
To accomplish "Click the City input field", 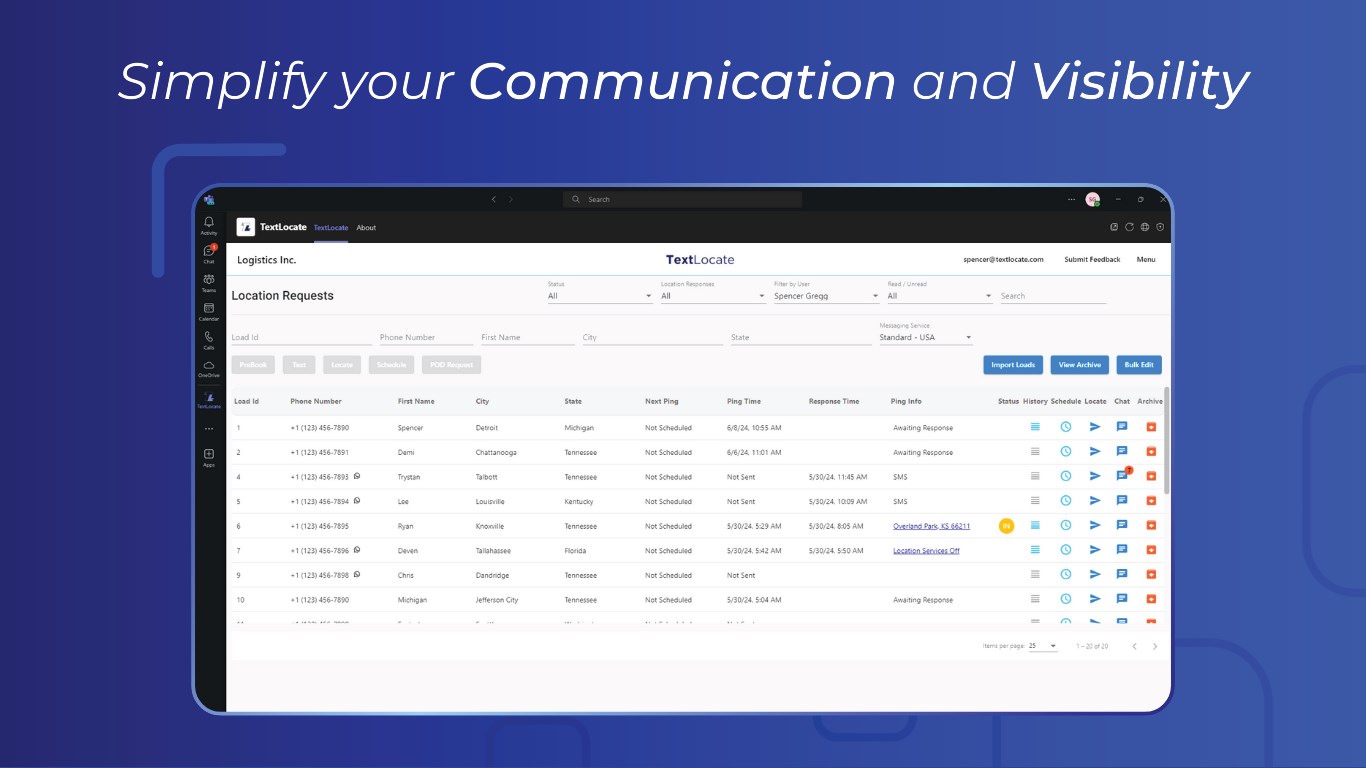I will pos(652,338).
